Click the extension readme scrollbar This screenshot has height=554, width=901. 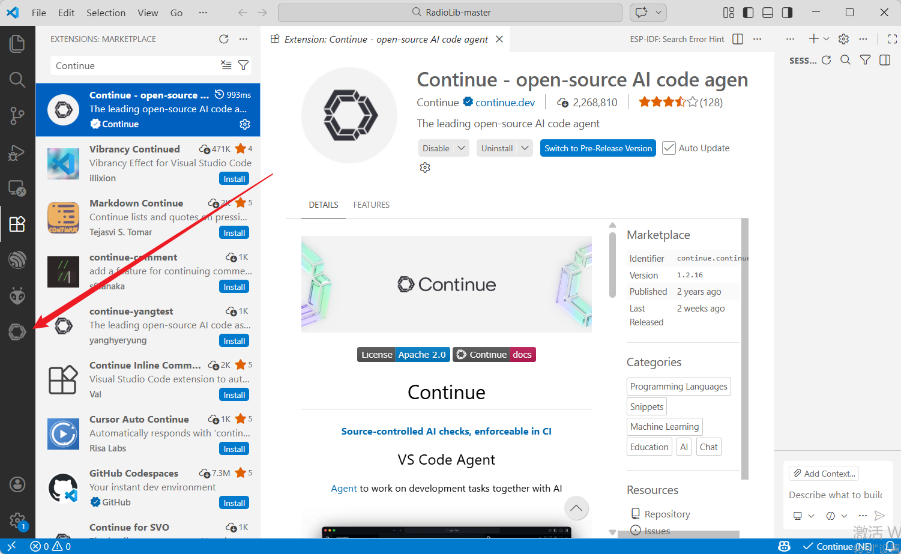[x=613, y=264]
